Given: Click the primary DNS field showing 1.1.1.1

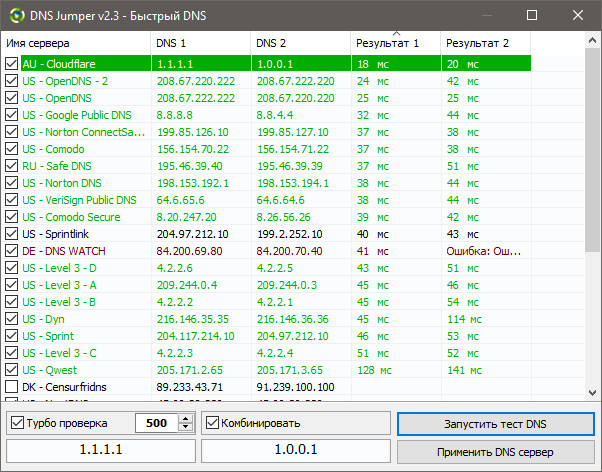Looking at the screenshot, I should (101, 450).
